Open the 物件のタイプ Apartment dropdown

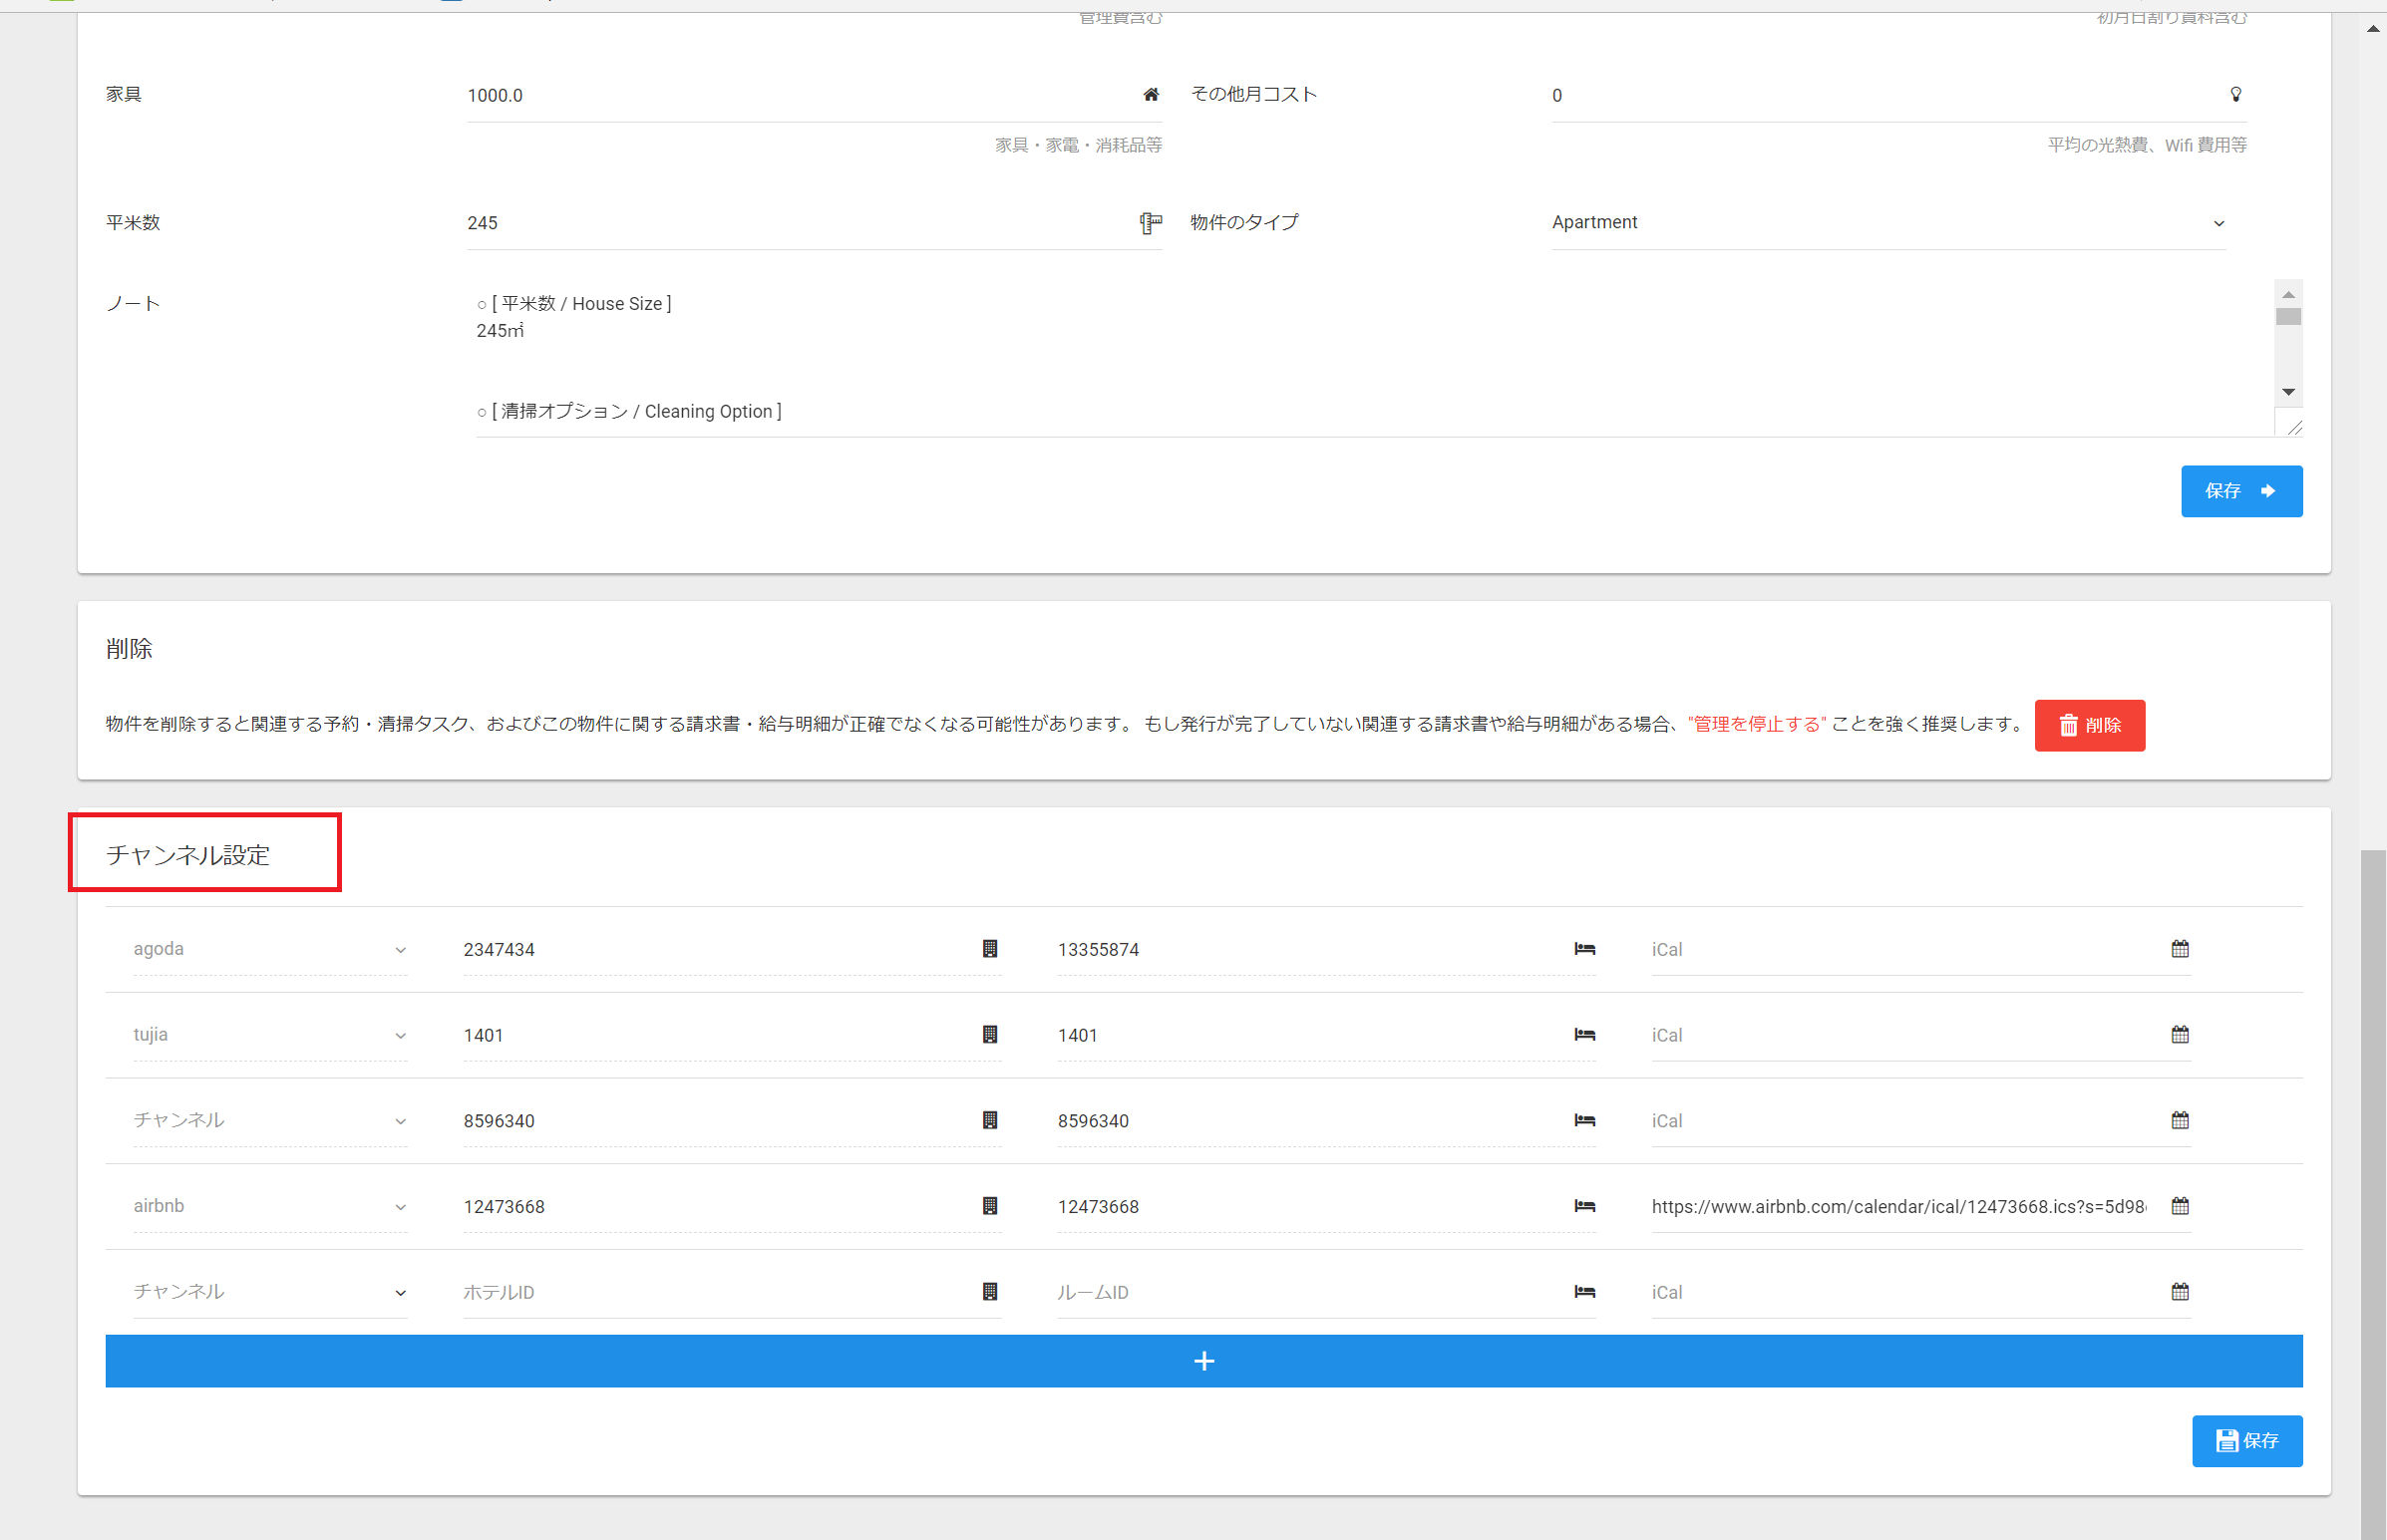(x=1888, y=223)
